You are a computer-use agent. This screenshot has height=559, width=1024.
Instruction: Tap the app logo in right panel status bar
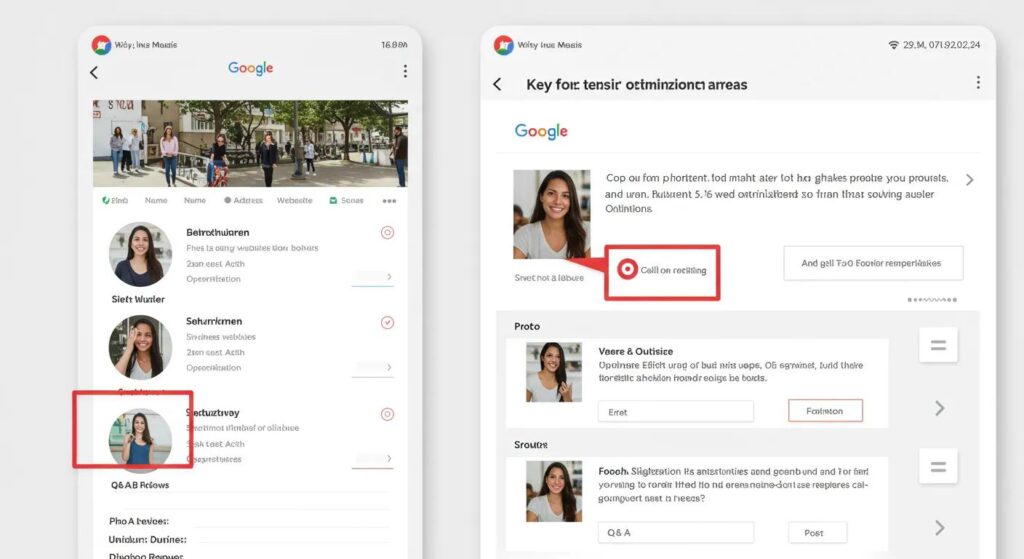coord(504,45)
